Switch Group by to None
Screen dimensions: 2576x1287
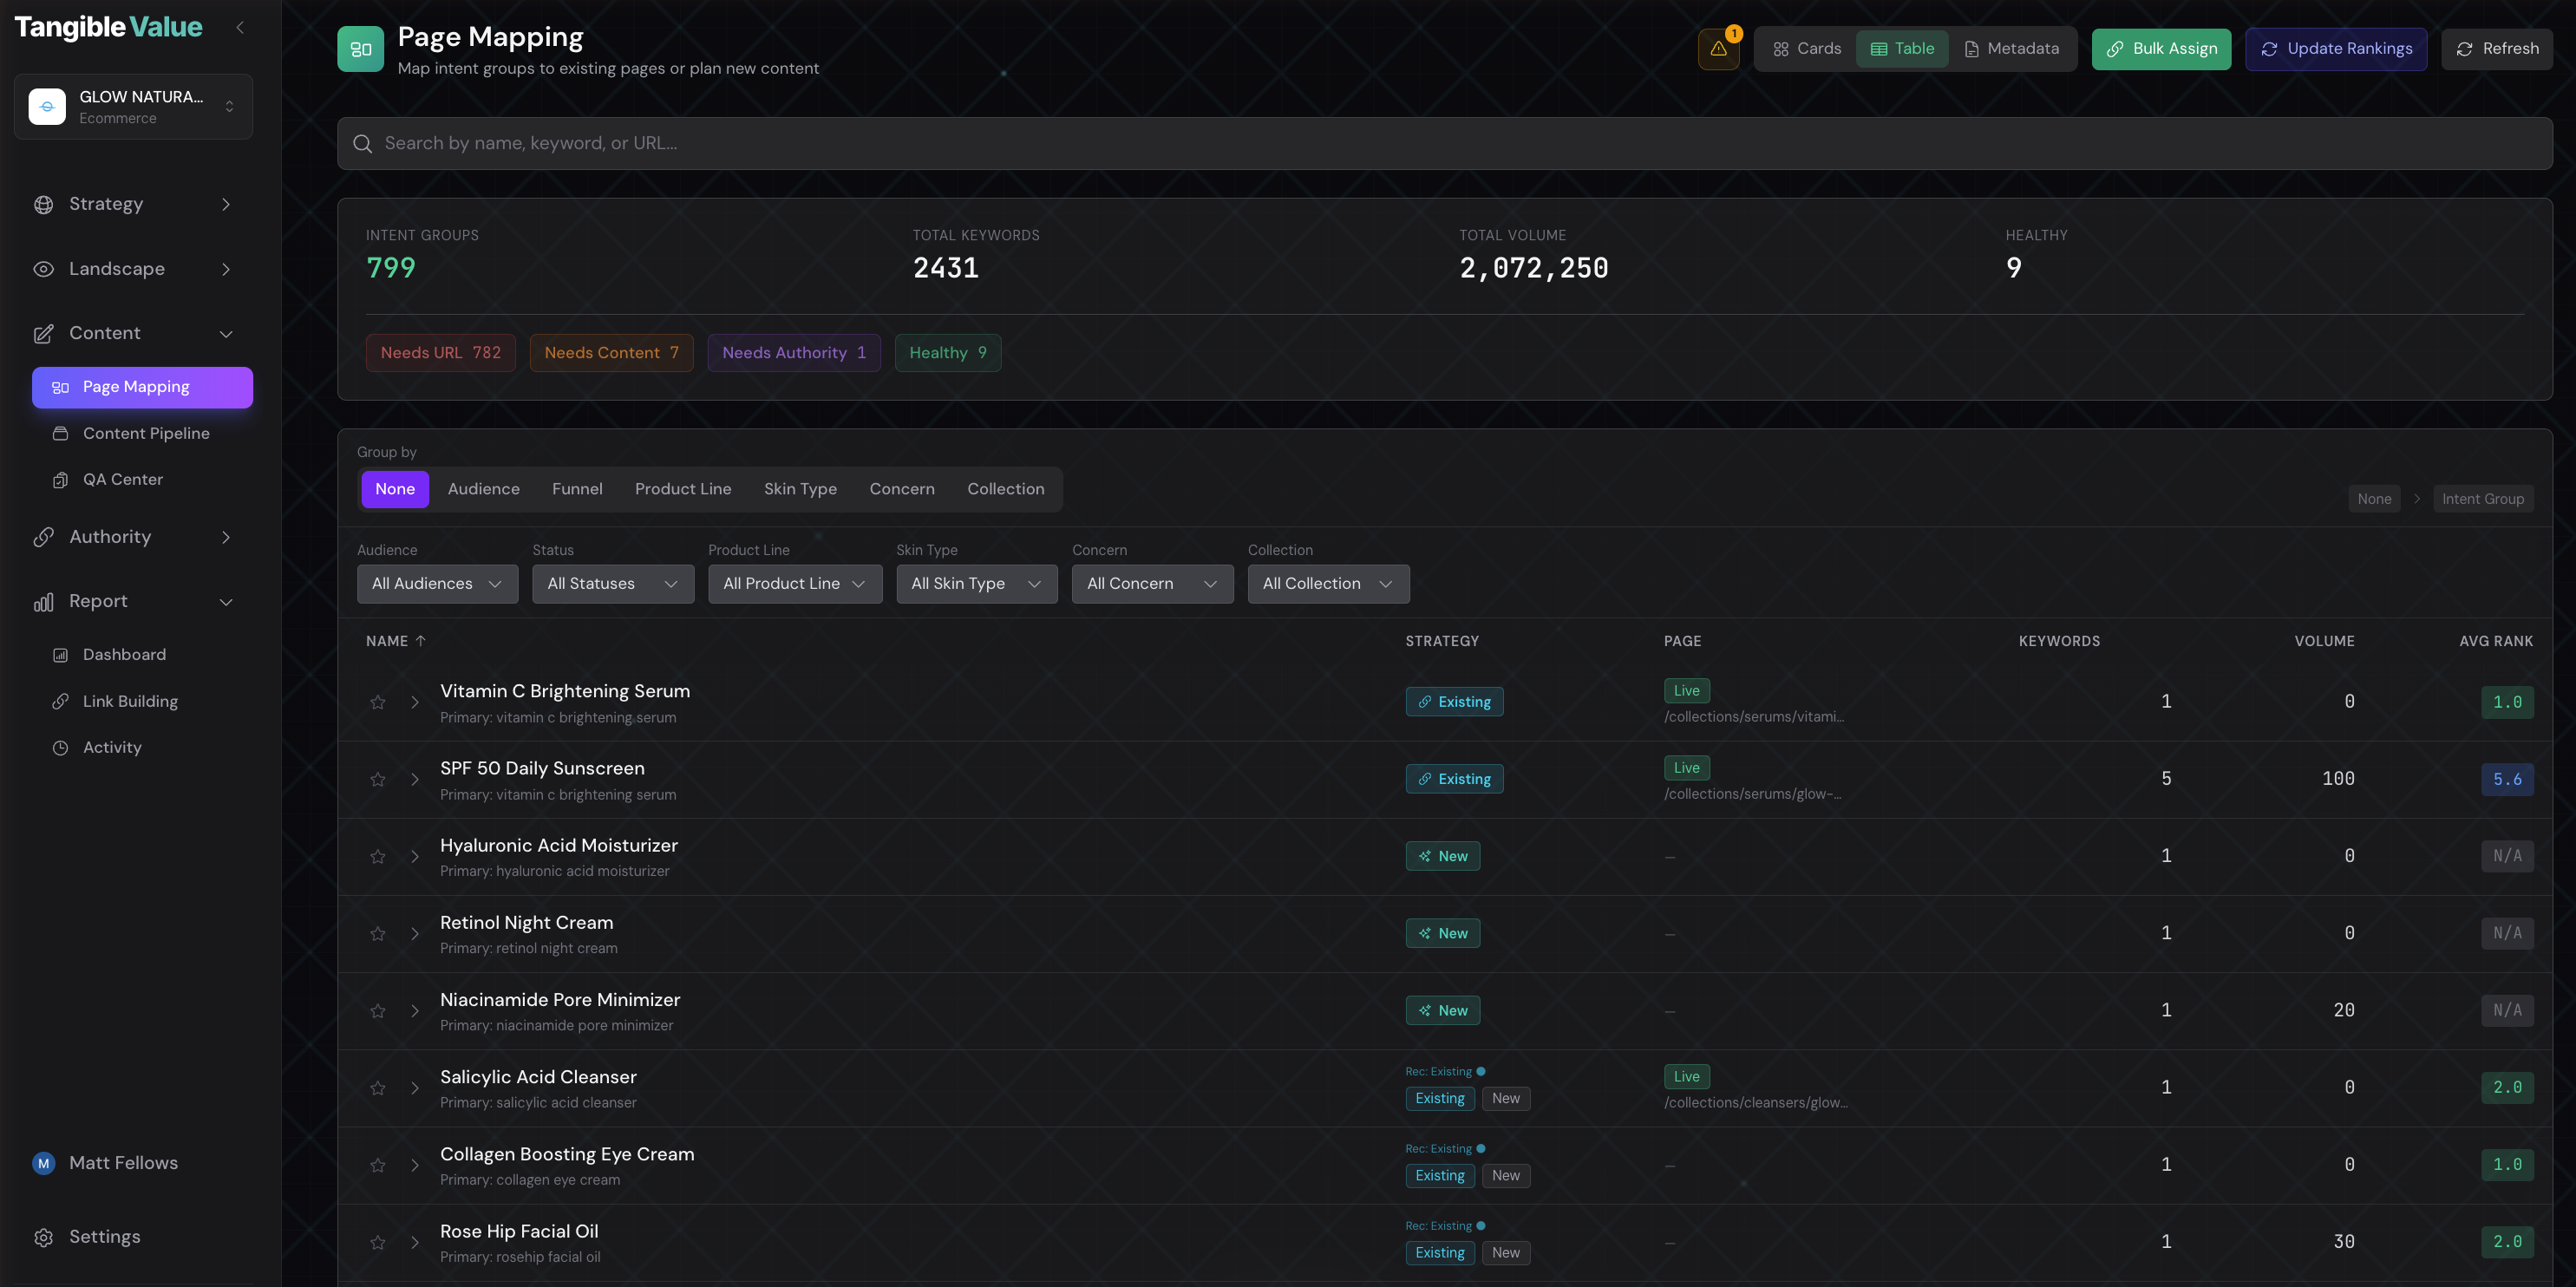click(395, 489)
